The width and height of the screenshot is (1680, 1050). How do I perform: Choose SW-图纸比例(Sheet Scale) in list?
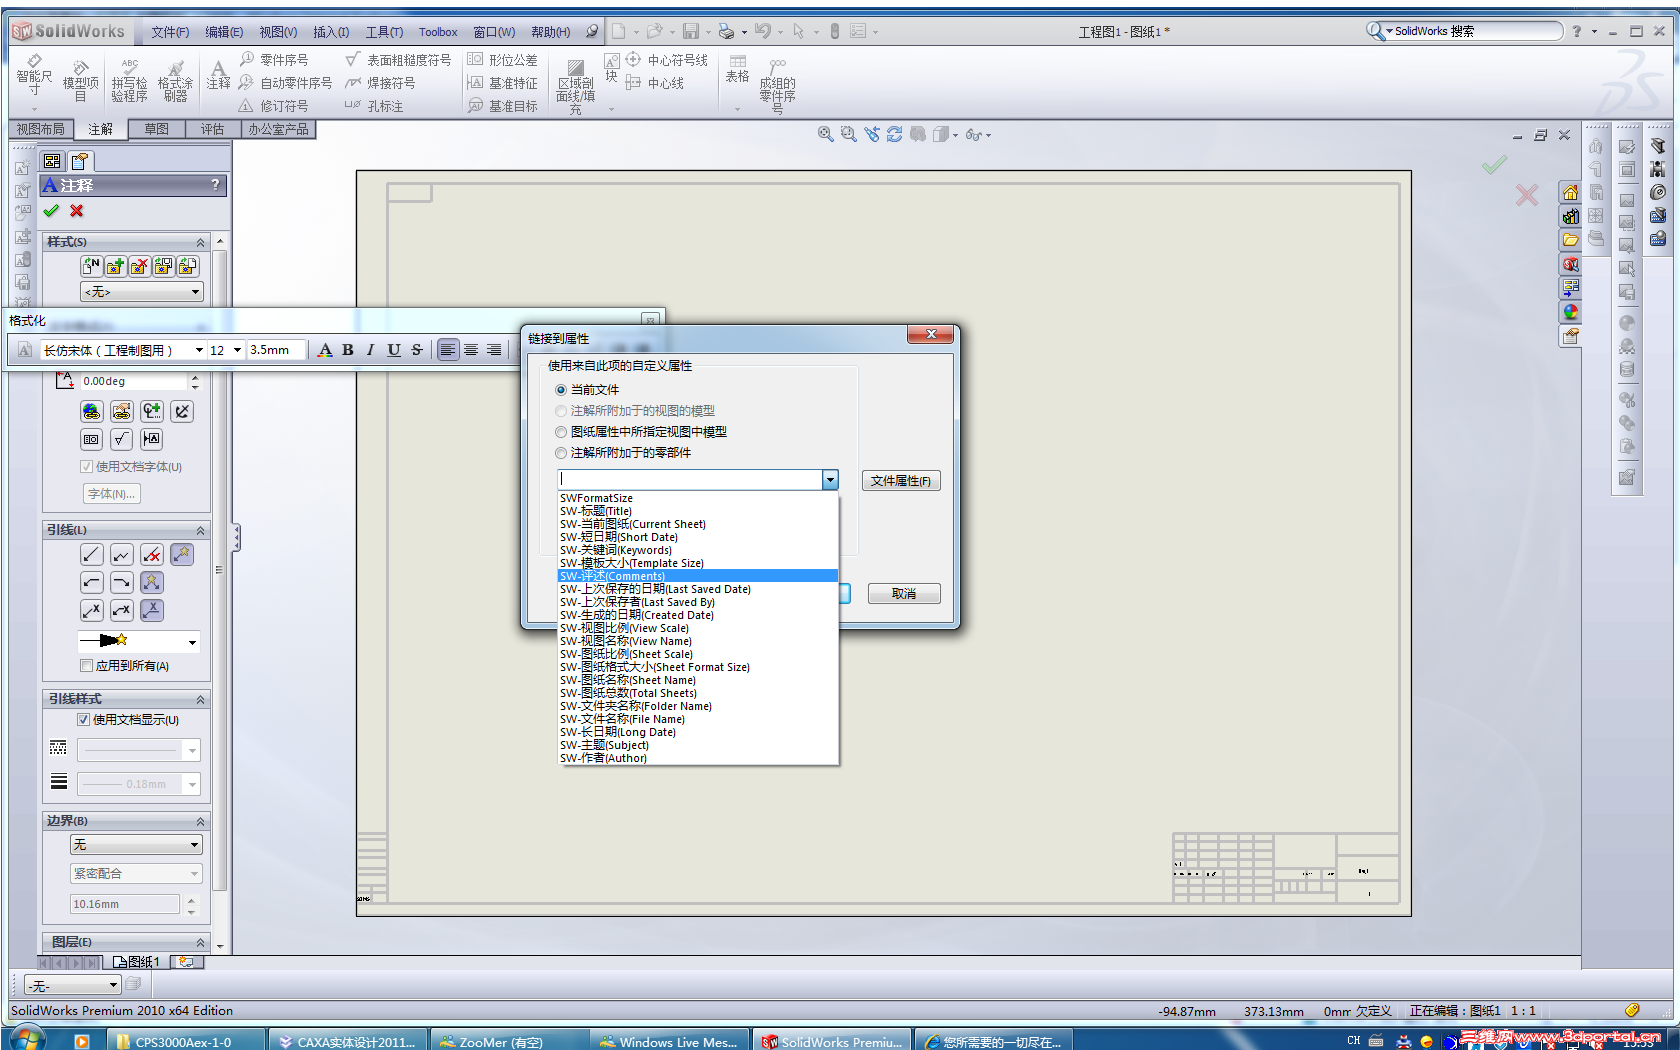click(x=697, y=654)
